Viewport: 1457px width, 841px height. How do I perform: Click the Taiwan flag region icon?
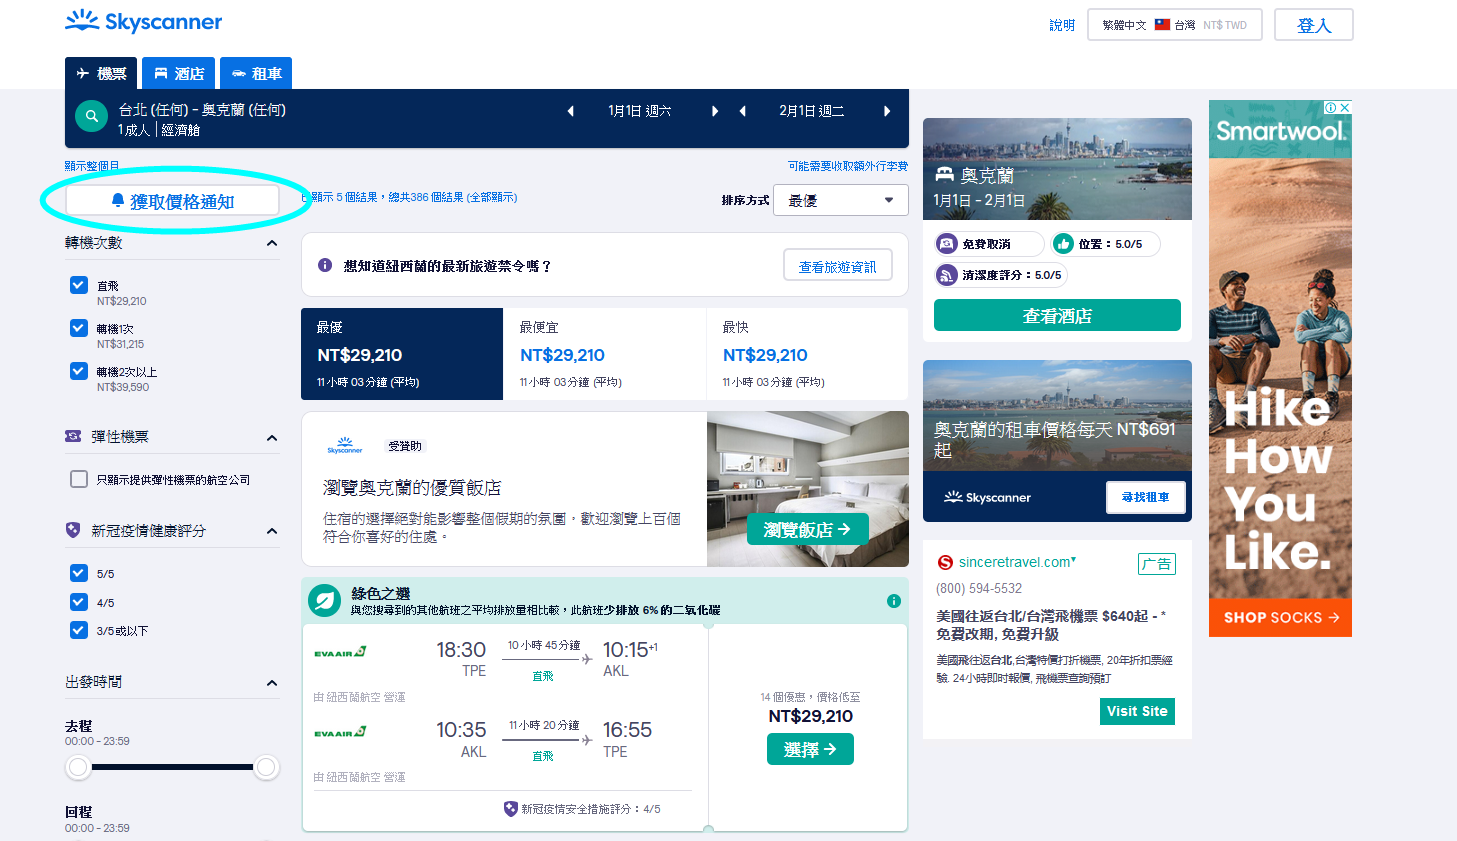1162,24
